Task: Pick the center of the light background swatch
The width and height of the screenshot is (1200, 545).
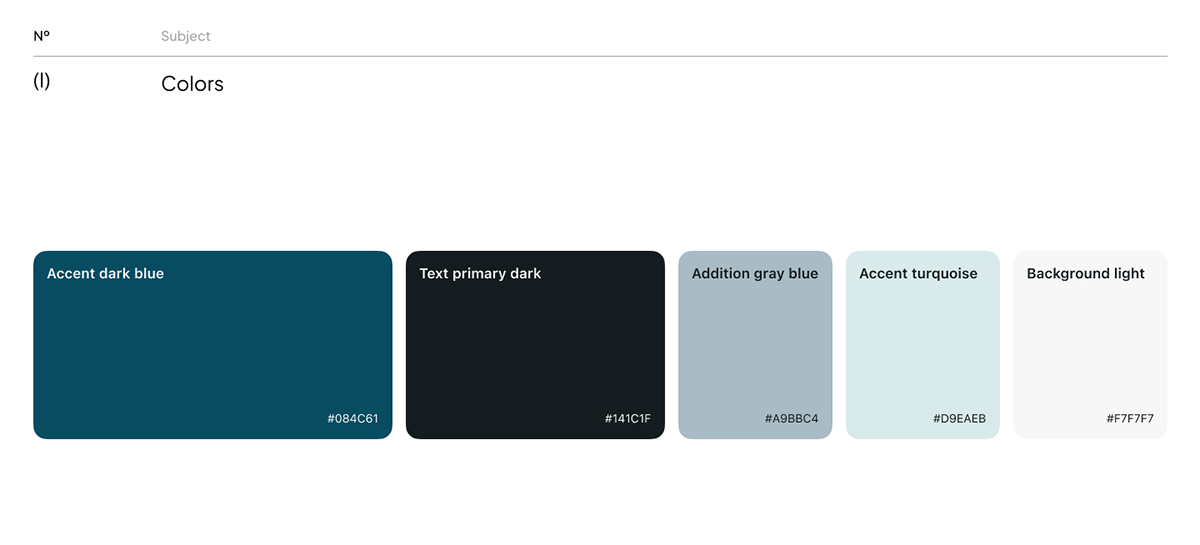Action: tap(1090, 345)
